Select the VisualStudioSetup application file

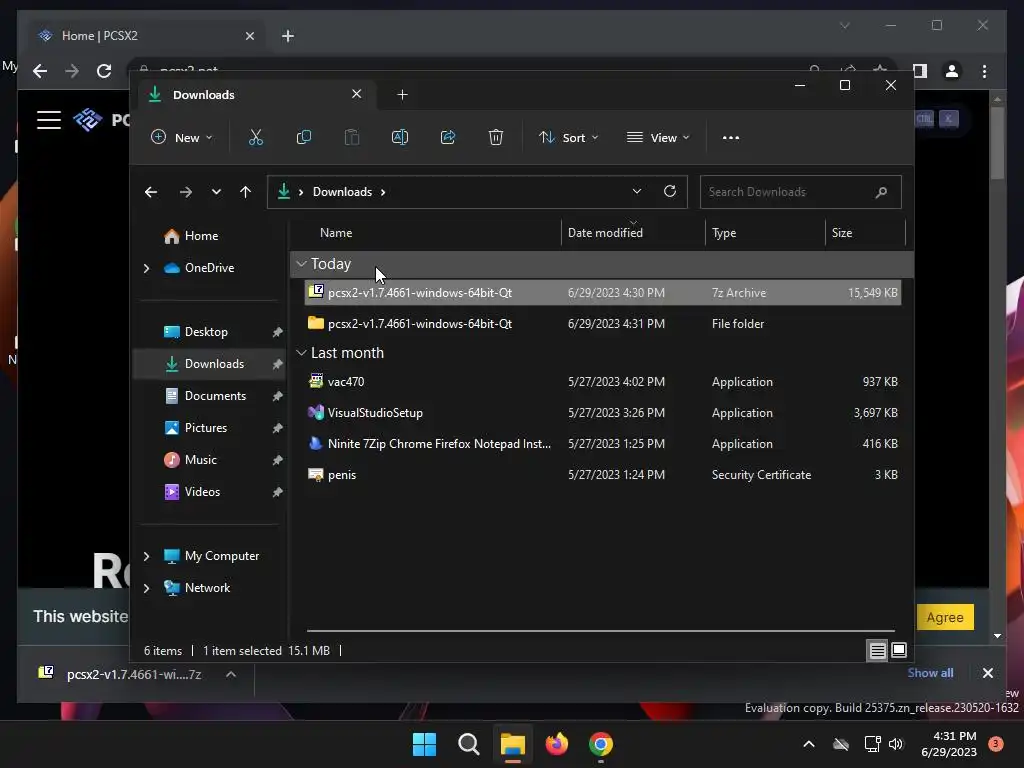603,413
